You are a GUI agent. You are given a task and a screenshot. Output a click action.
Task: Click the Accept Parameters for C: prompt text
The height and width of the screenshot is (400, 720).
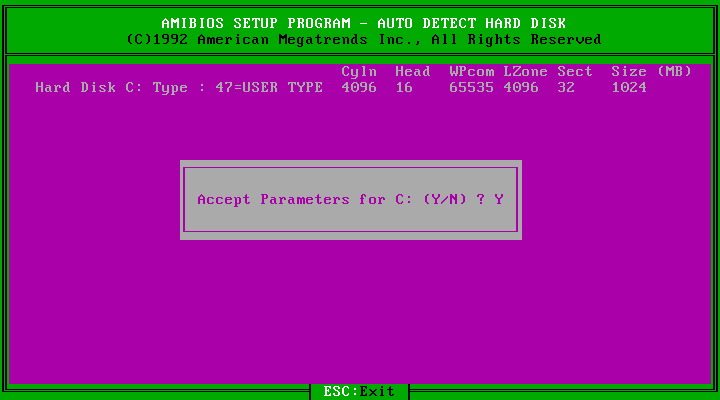[304, 199]
